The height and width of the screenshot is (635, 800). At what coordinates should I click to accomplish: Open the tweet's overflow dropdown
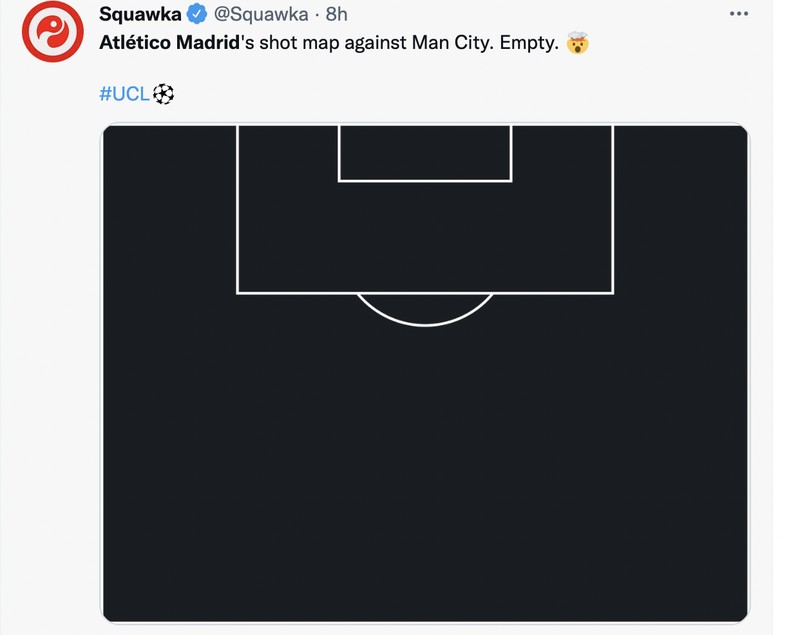(737, 12)
